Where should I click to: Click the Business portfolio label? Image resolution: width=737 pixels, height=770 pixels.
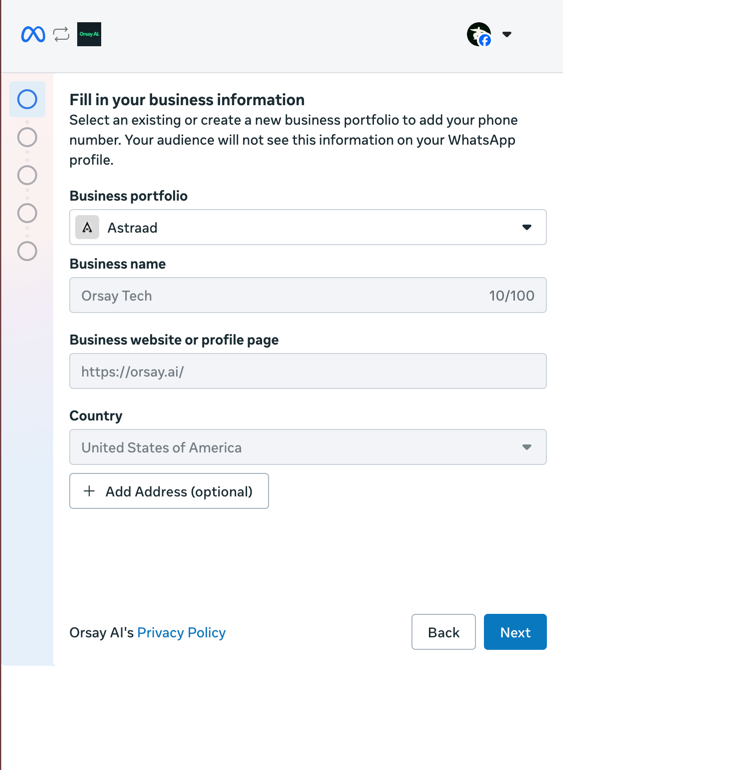pyautogui.click(x=128, y=196)
